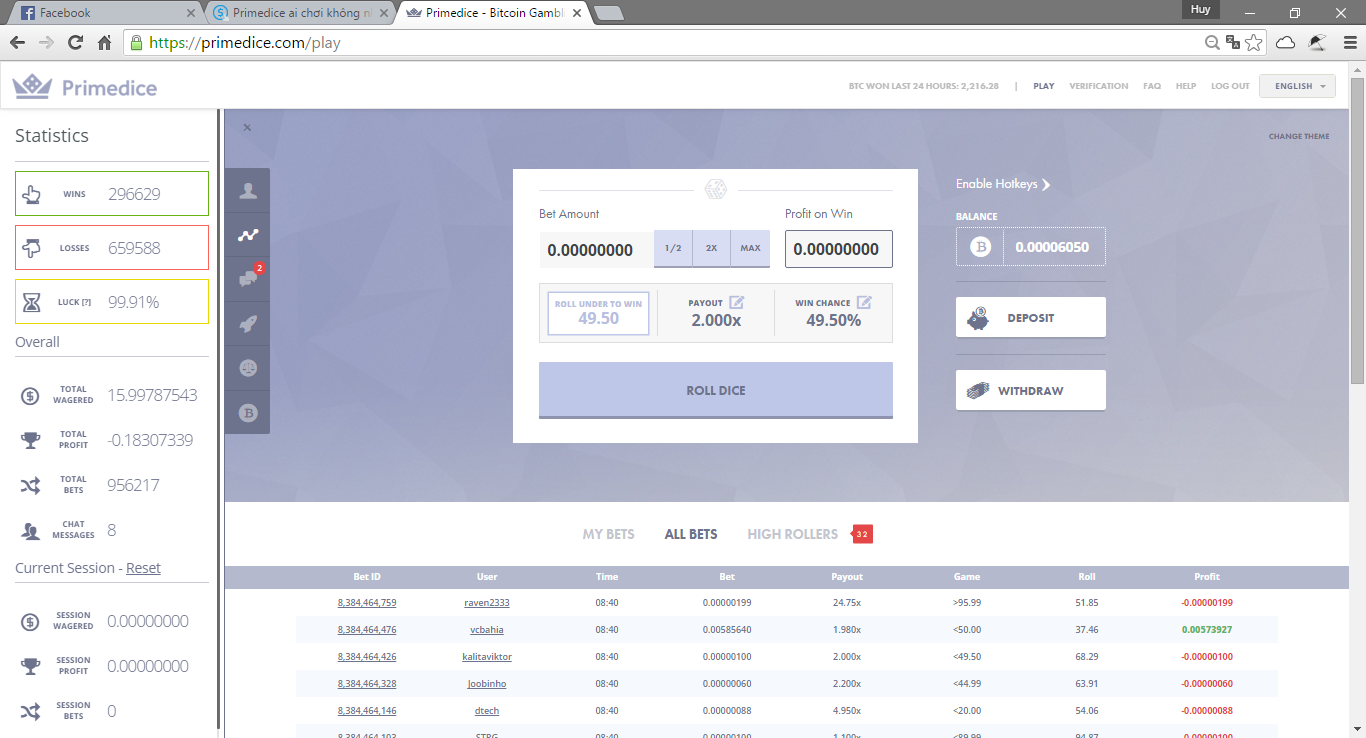This screenshot has height=738, width=1366.
Task: Open the umbrella extension icon
Action: click(1317, 43)
